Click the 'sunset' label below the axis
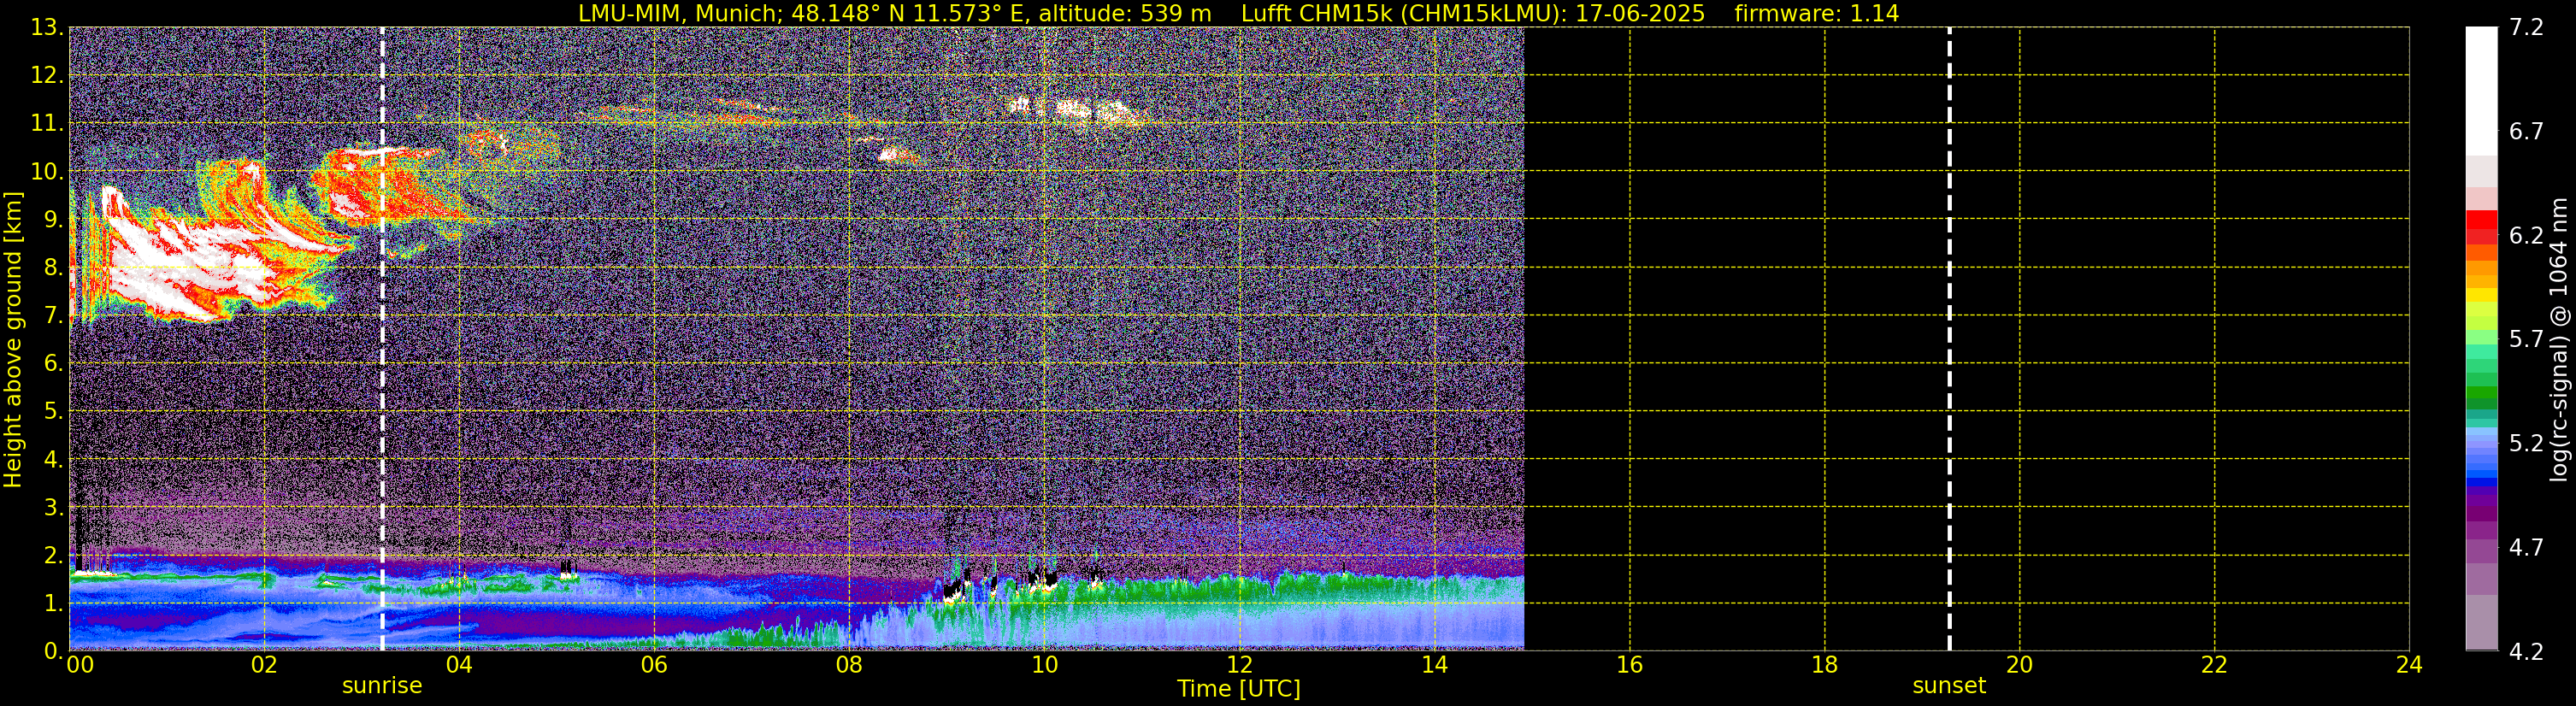Screen dimensions: 2576x706 pyautogui.click(x=1949, y=686)
